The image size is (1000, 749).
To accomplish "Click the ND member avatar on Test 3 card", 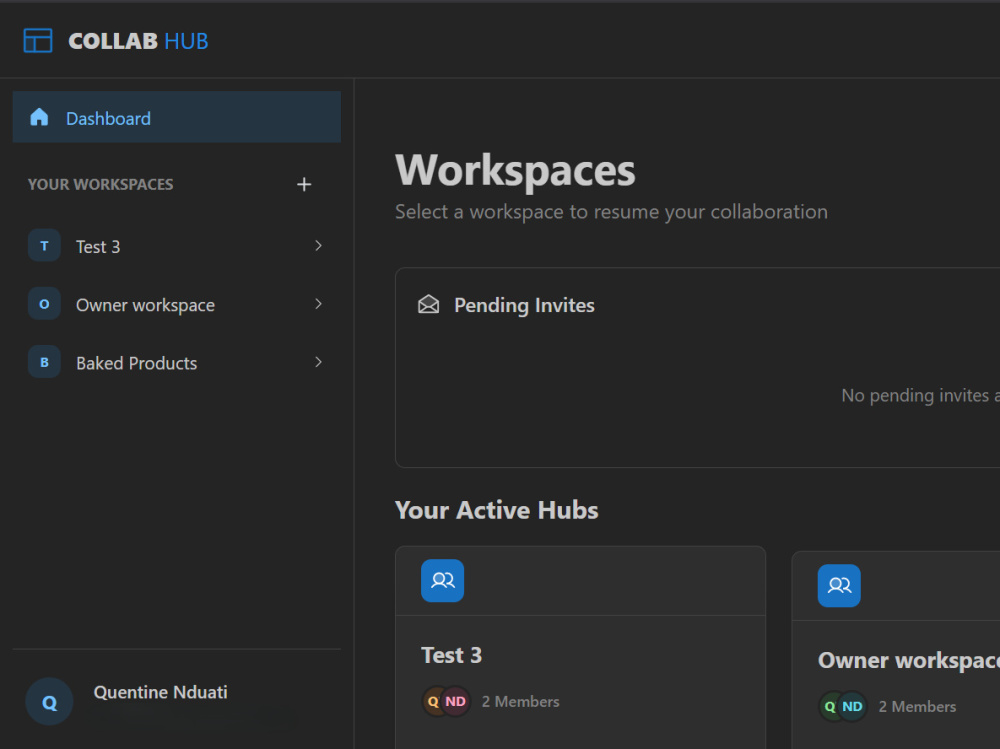I will 455,701.
